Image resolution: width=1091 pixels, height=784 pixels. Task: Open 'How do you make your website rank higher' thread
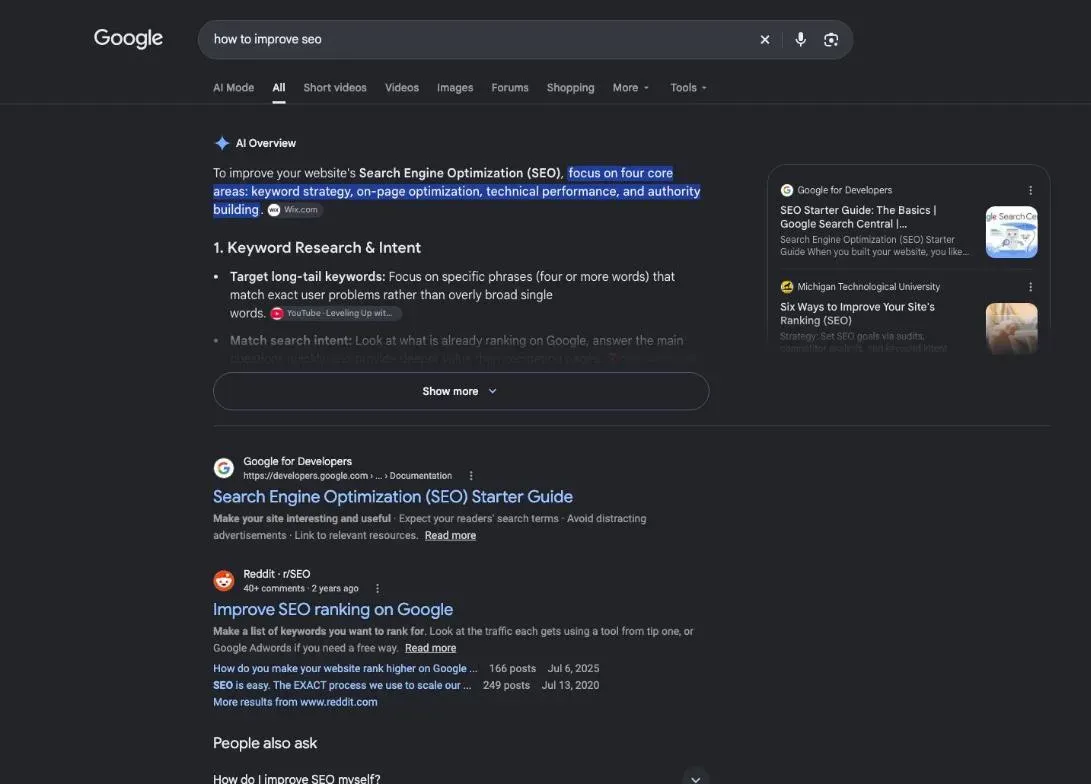click(x=345, y=669)
